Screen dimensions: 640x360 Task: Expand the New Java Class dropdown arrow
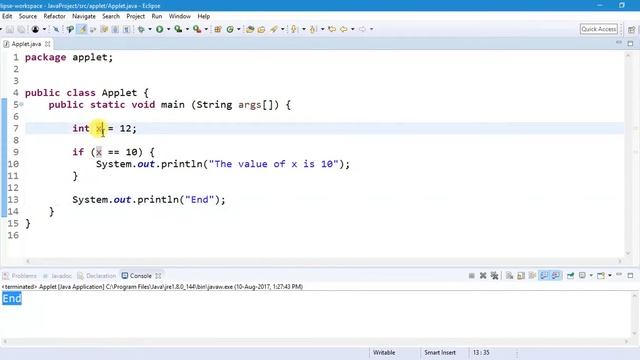(239, 29)
